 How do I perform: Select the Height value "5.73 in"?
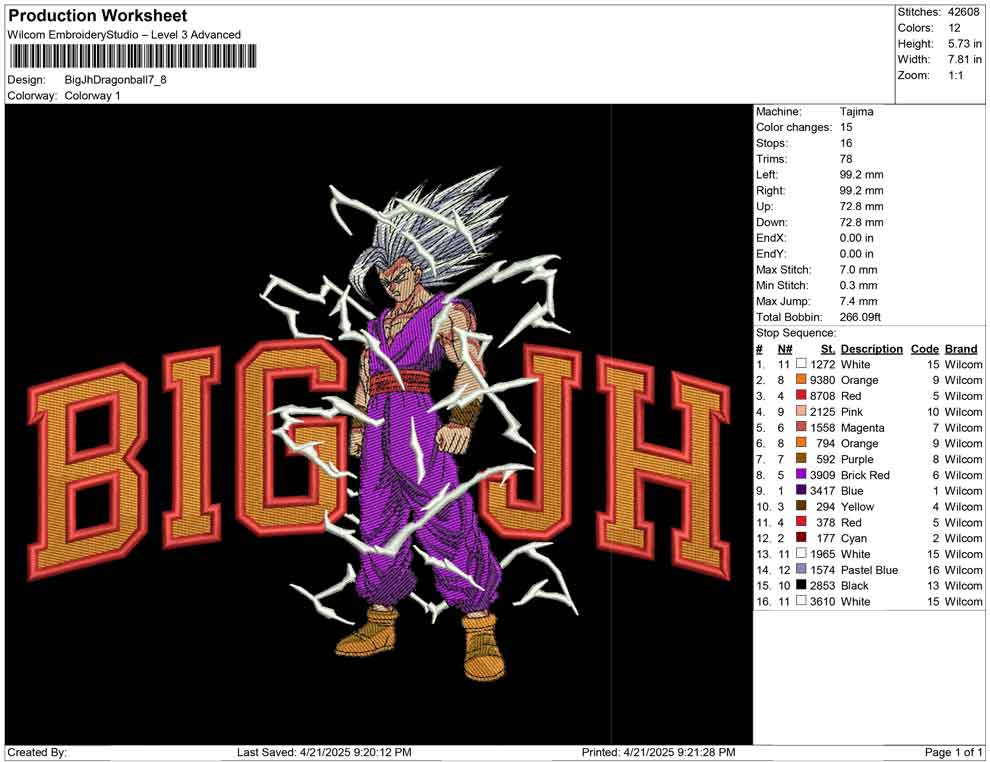pyautogui.click(x=964, y=44)
